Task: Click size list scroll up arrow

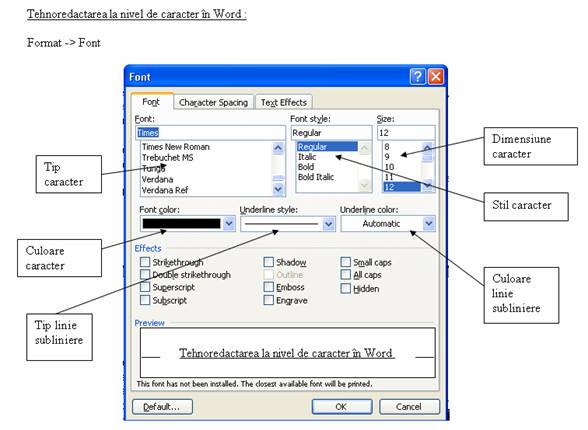Action: (x=428, y=148)
